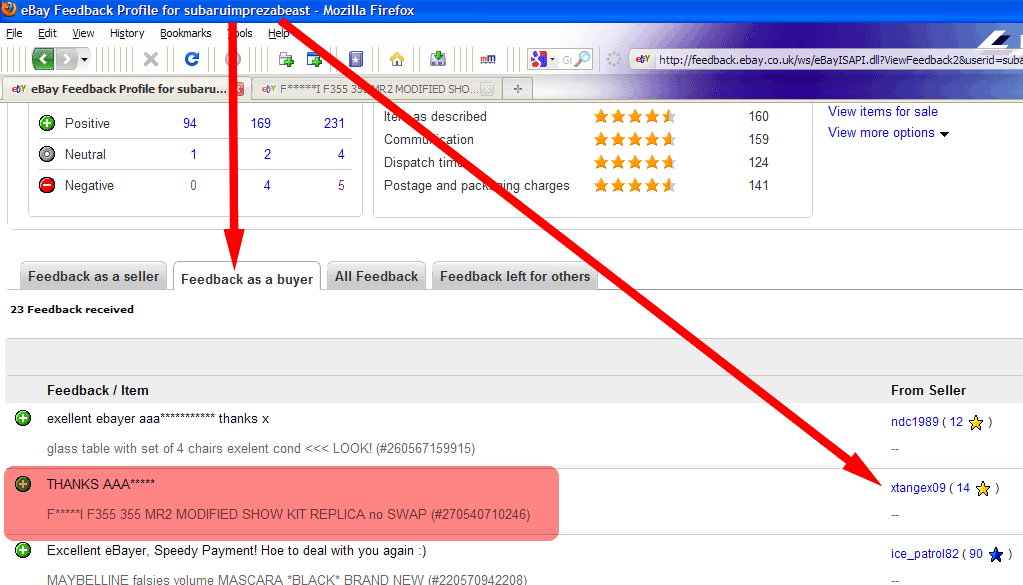Image resolution: width=1023 pixels, height=585 pixels.
Task: Click the Stop loading X icon
Action: click(151, 59)
